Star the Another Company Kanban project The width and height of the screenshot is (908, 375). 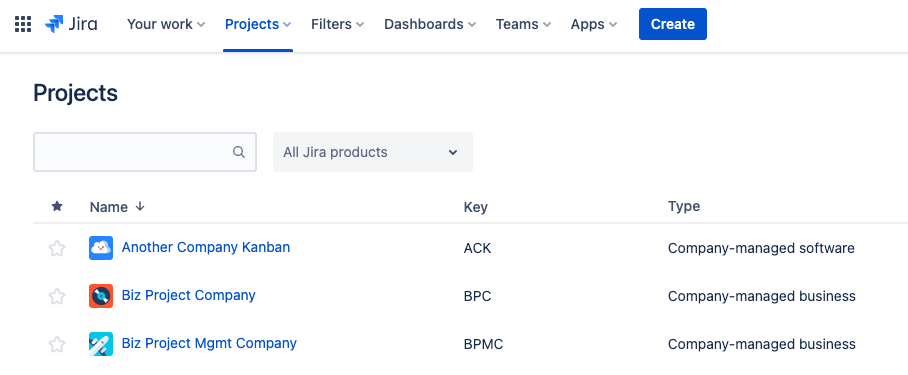57,249
